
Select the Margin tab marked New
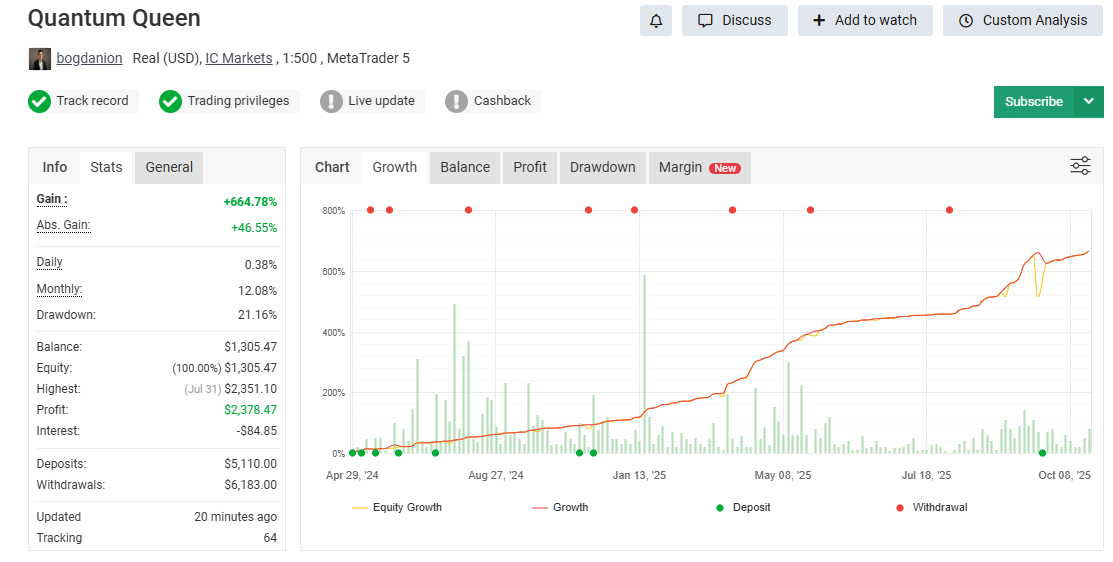click(698, 167)
